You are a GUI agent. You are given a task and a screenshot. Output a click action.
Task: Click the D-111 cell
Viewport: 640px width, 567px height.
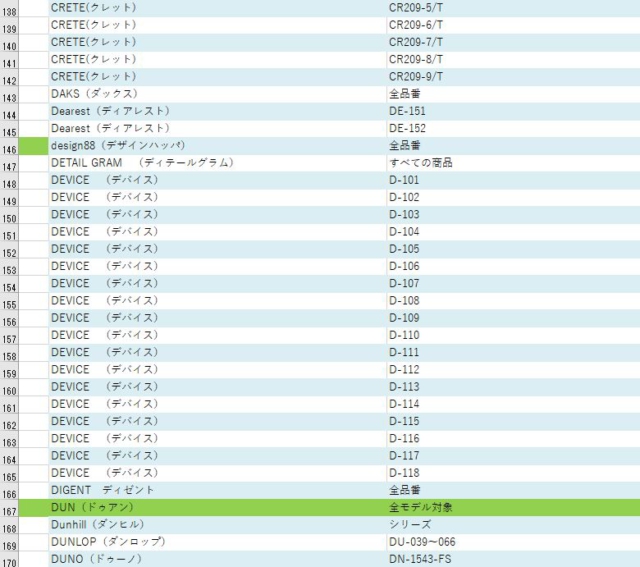click(x=513, y=352)
